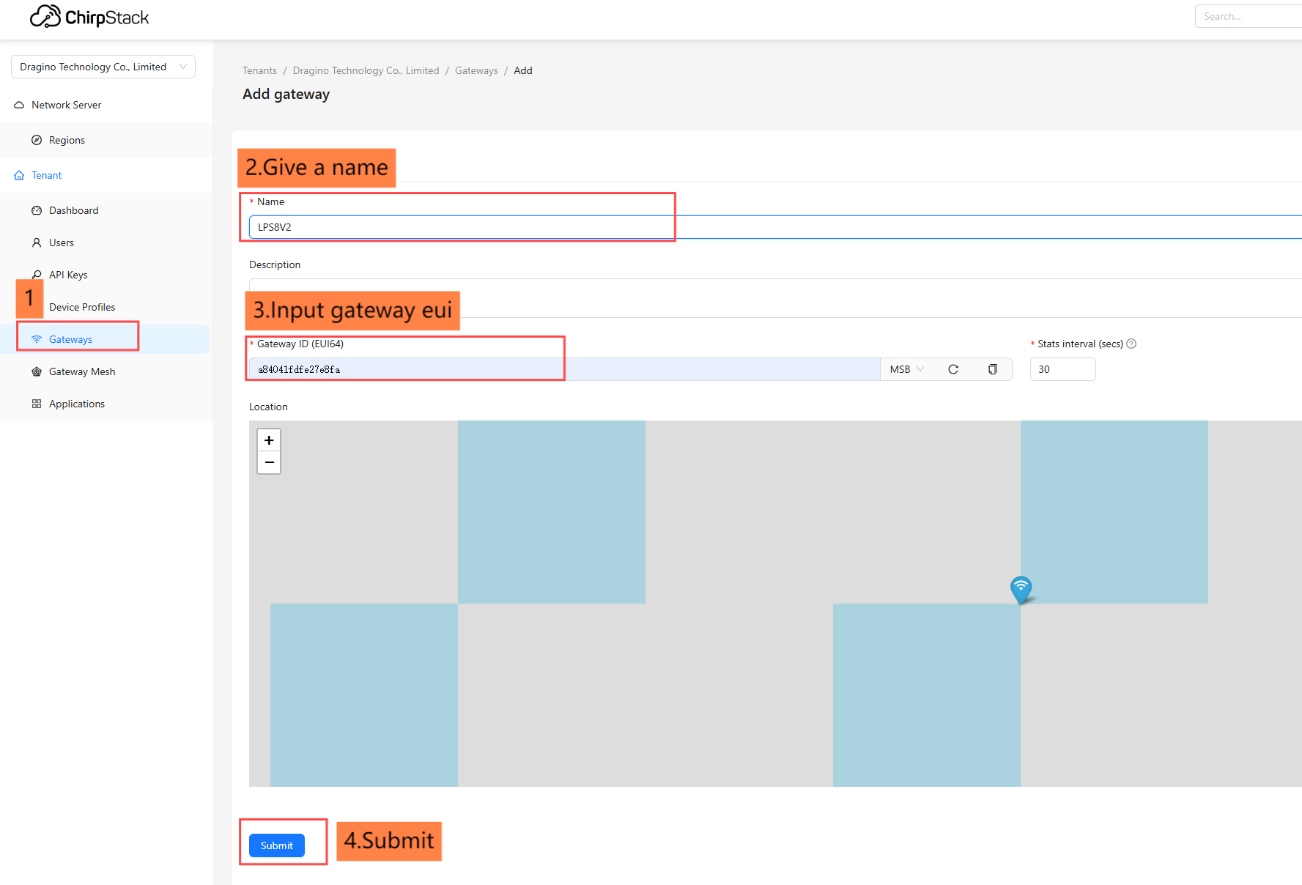Regenerate the gateway ID with the refresh icon
This screenshot has width=1302, height=885.
point(953,369)
